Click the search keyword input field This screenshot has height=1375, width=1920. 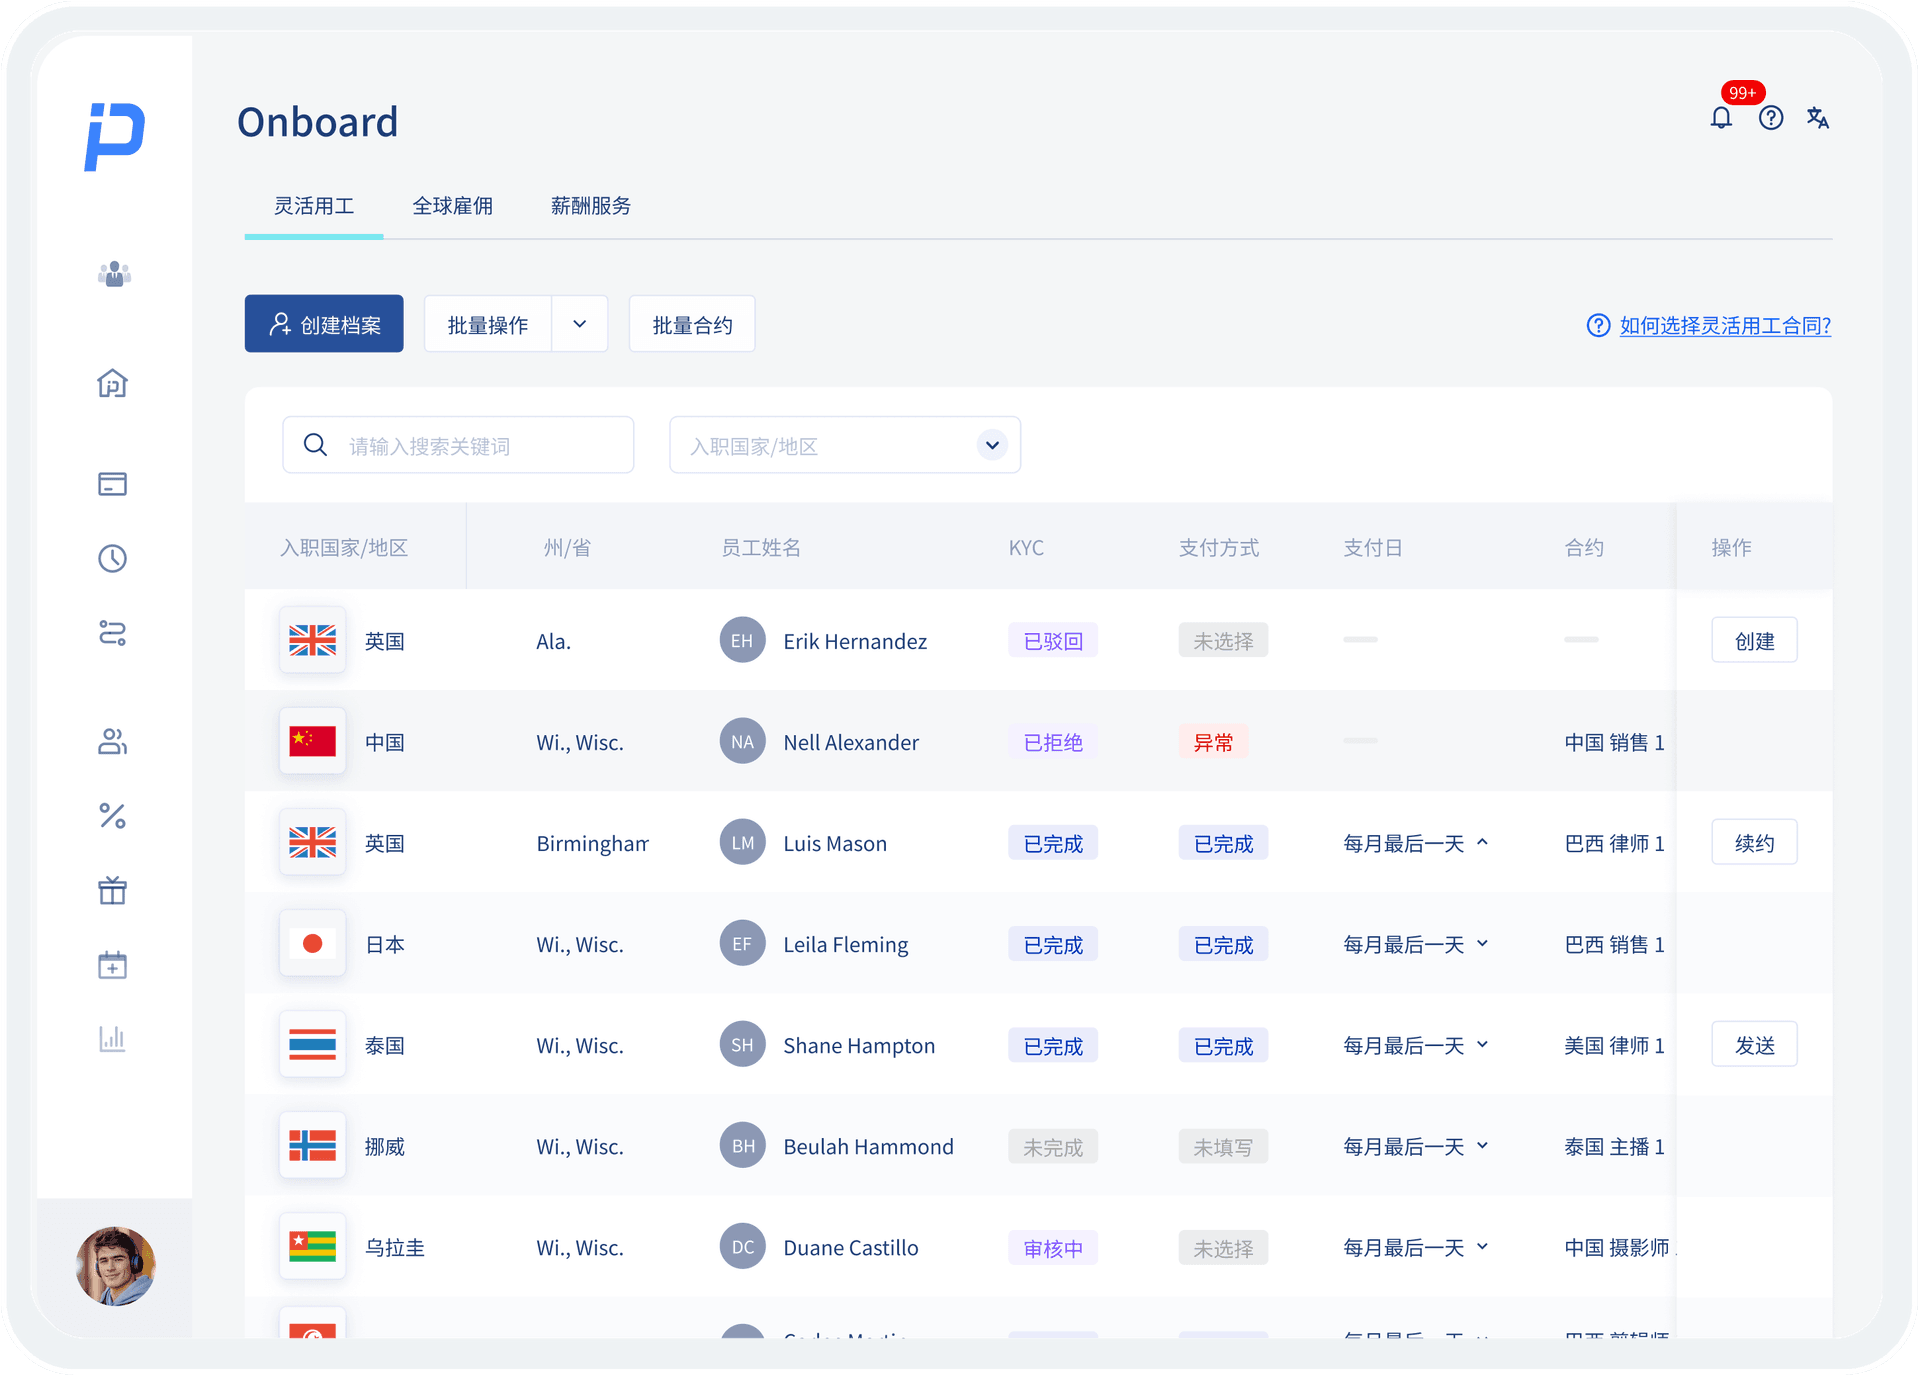(470, 446)
